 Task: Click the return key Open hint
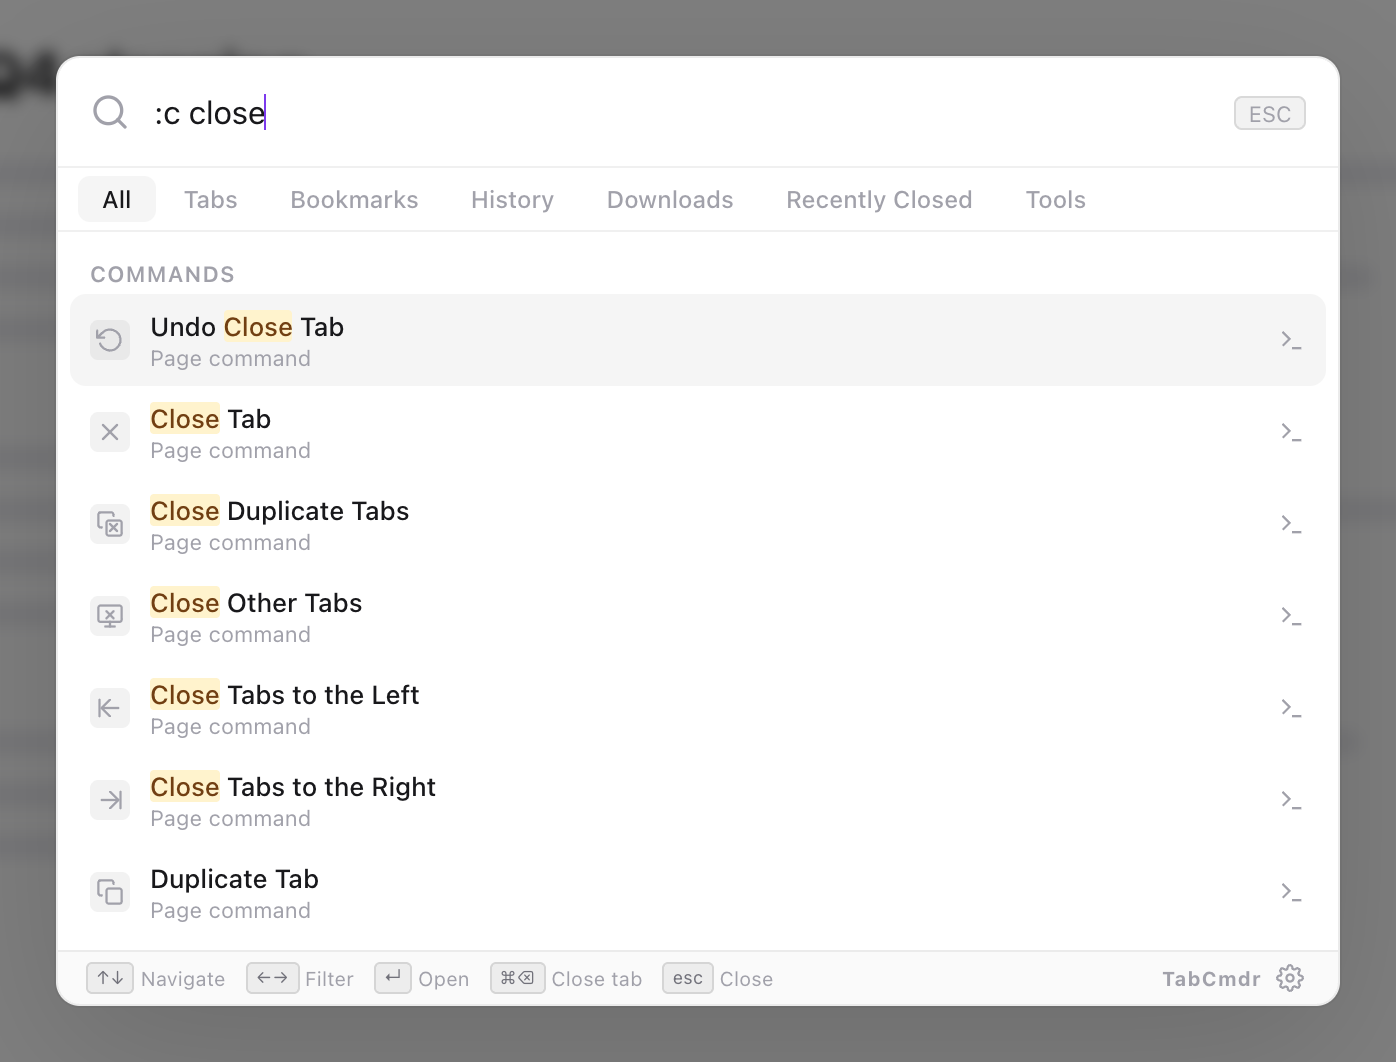pos(393,978)
